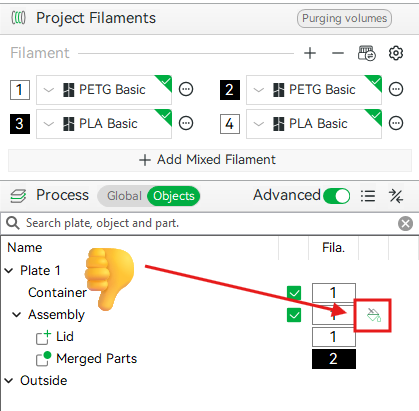Switch to the Global process tab
This screenshot has width=419, height=411.
coord(124,196)
